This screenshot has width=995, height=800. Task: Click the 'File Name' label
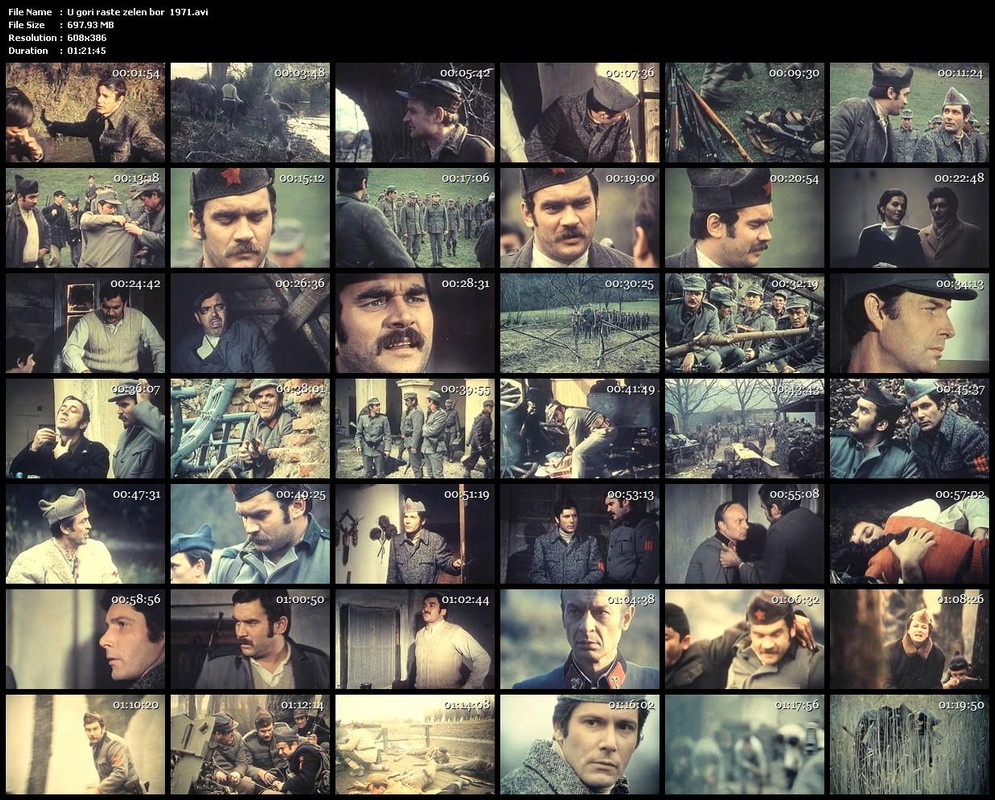(30, 12)
